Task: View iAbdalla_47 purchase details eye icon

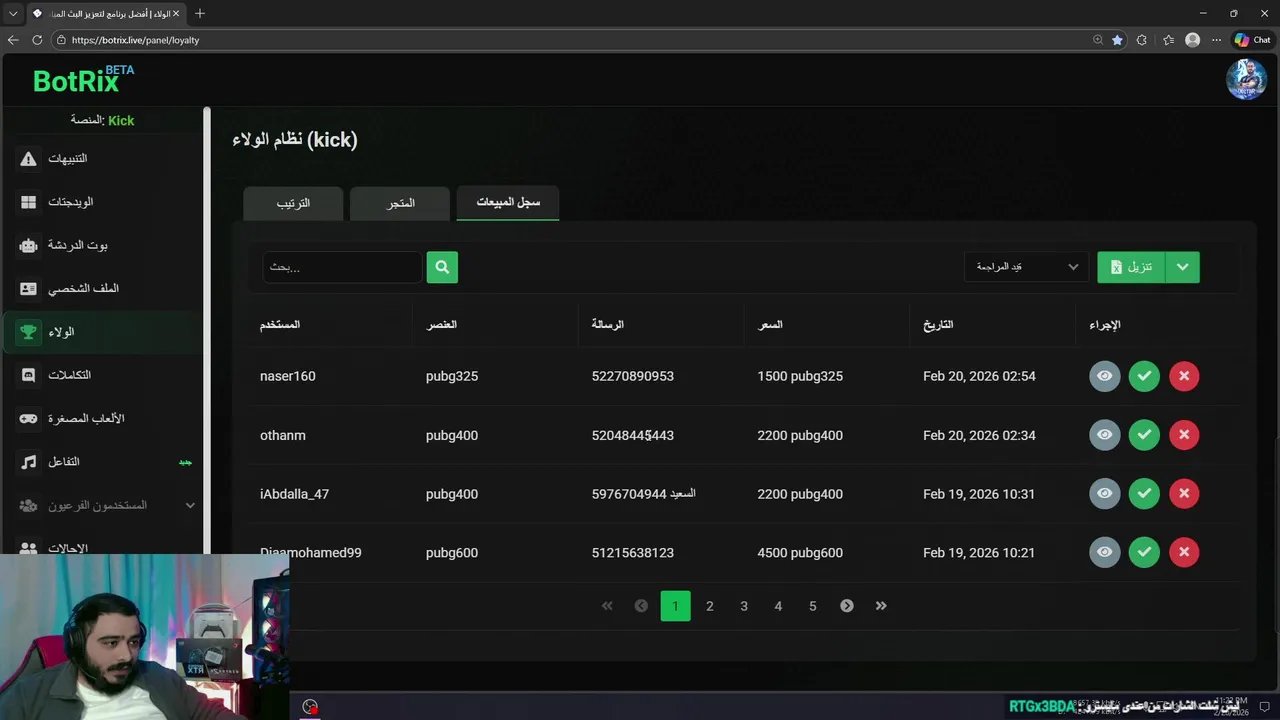Action: point(1104,493)
